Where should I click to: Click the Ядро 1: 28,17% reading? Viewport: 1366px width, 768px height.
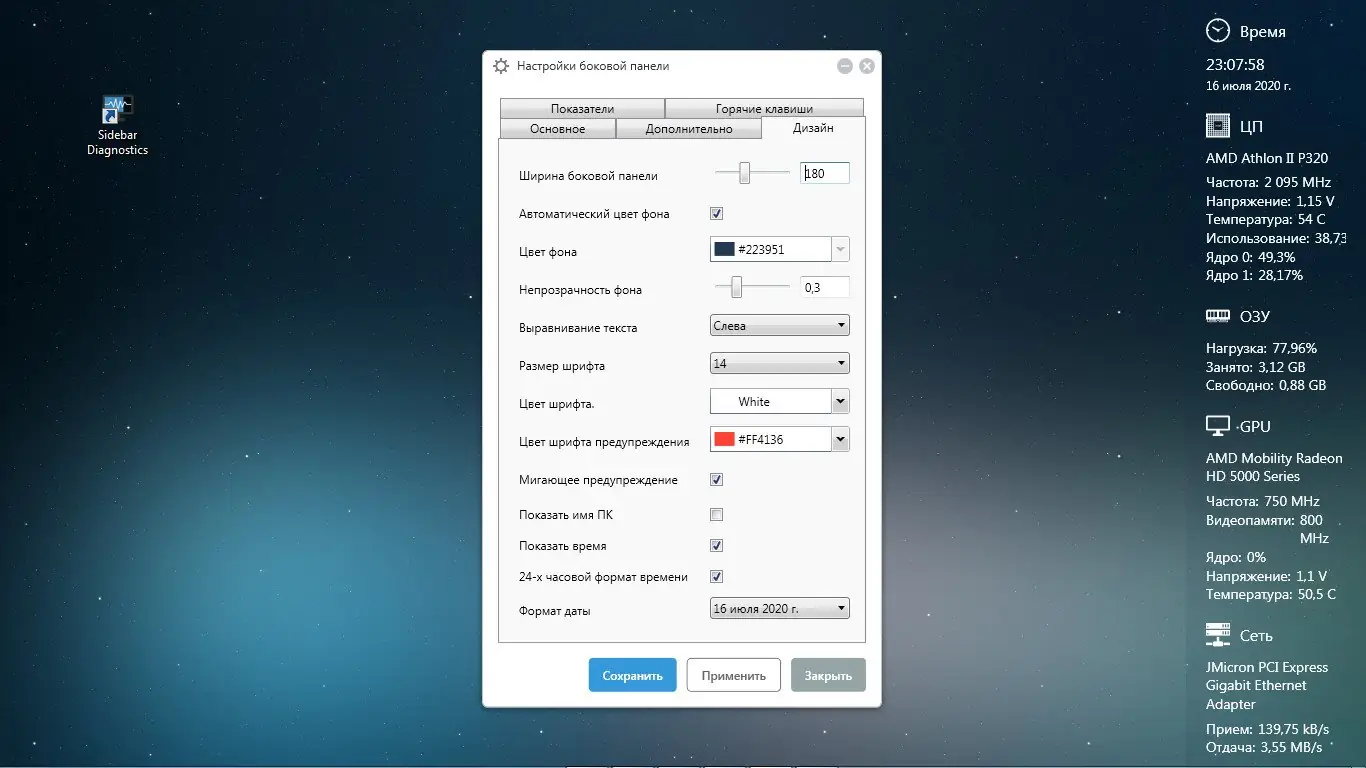pyautogui.click(x=1254, y=275)
